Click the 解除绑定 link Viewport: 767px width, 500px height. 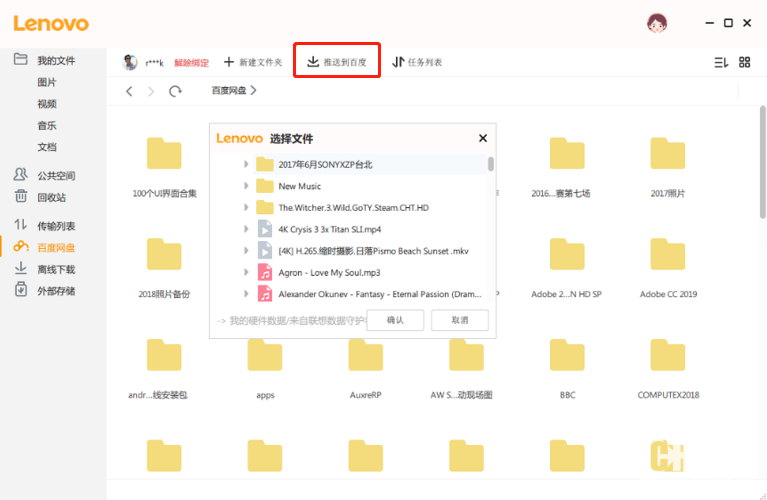click(x=191, y=62)
